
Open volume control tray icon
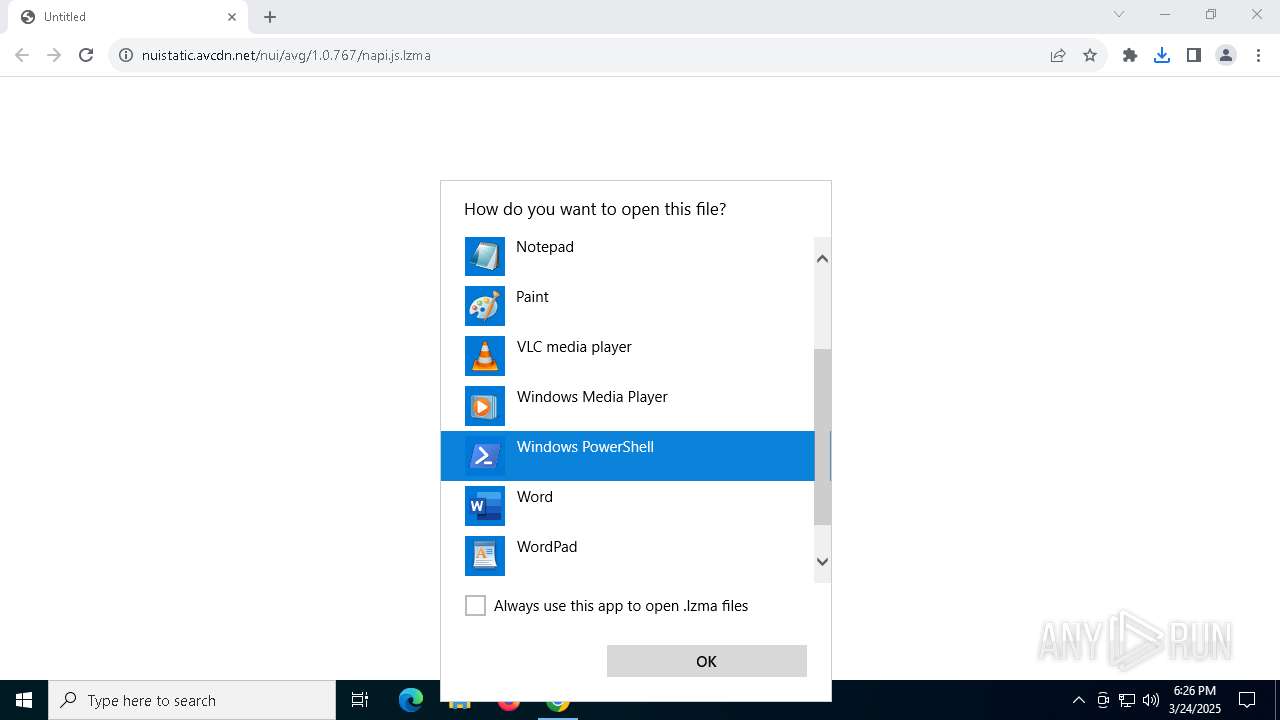click(x=1151, y=700)
